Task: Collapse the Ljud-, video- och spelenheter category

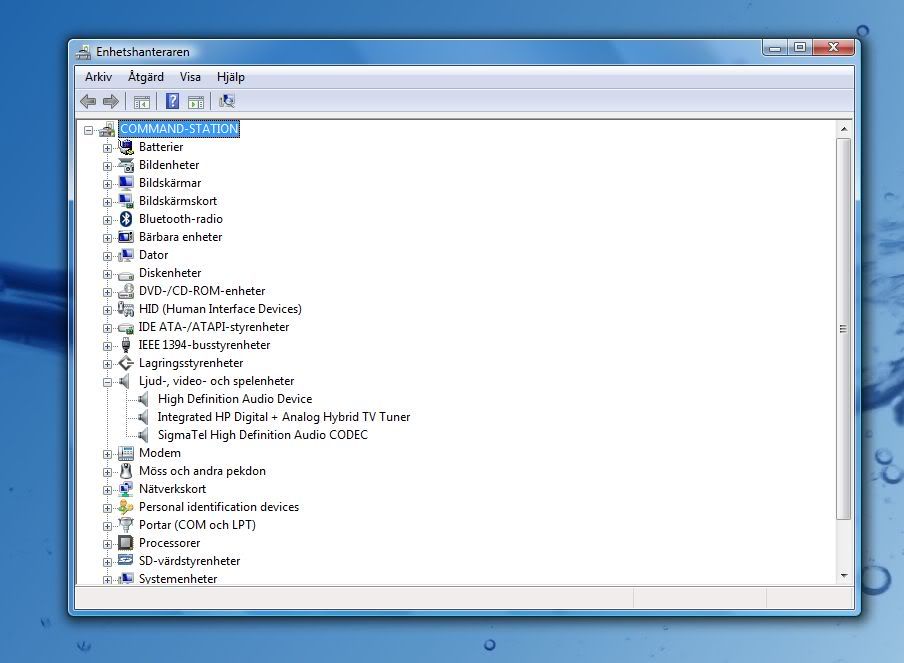Action: [x=107, y=381]
